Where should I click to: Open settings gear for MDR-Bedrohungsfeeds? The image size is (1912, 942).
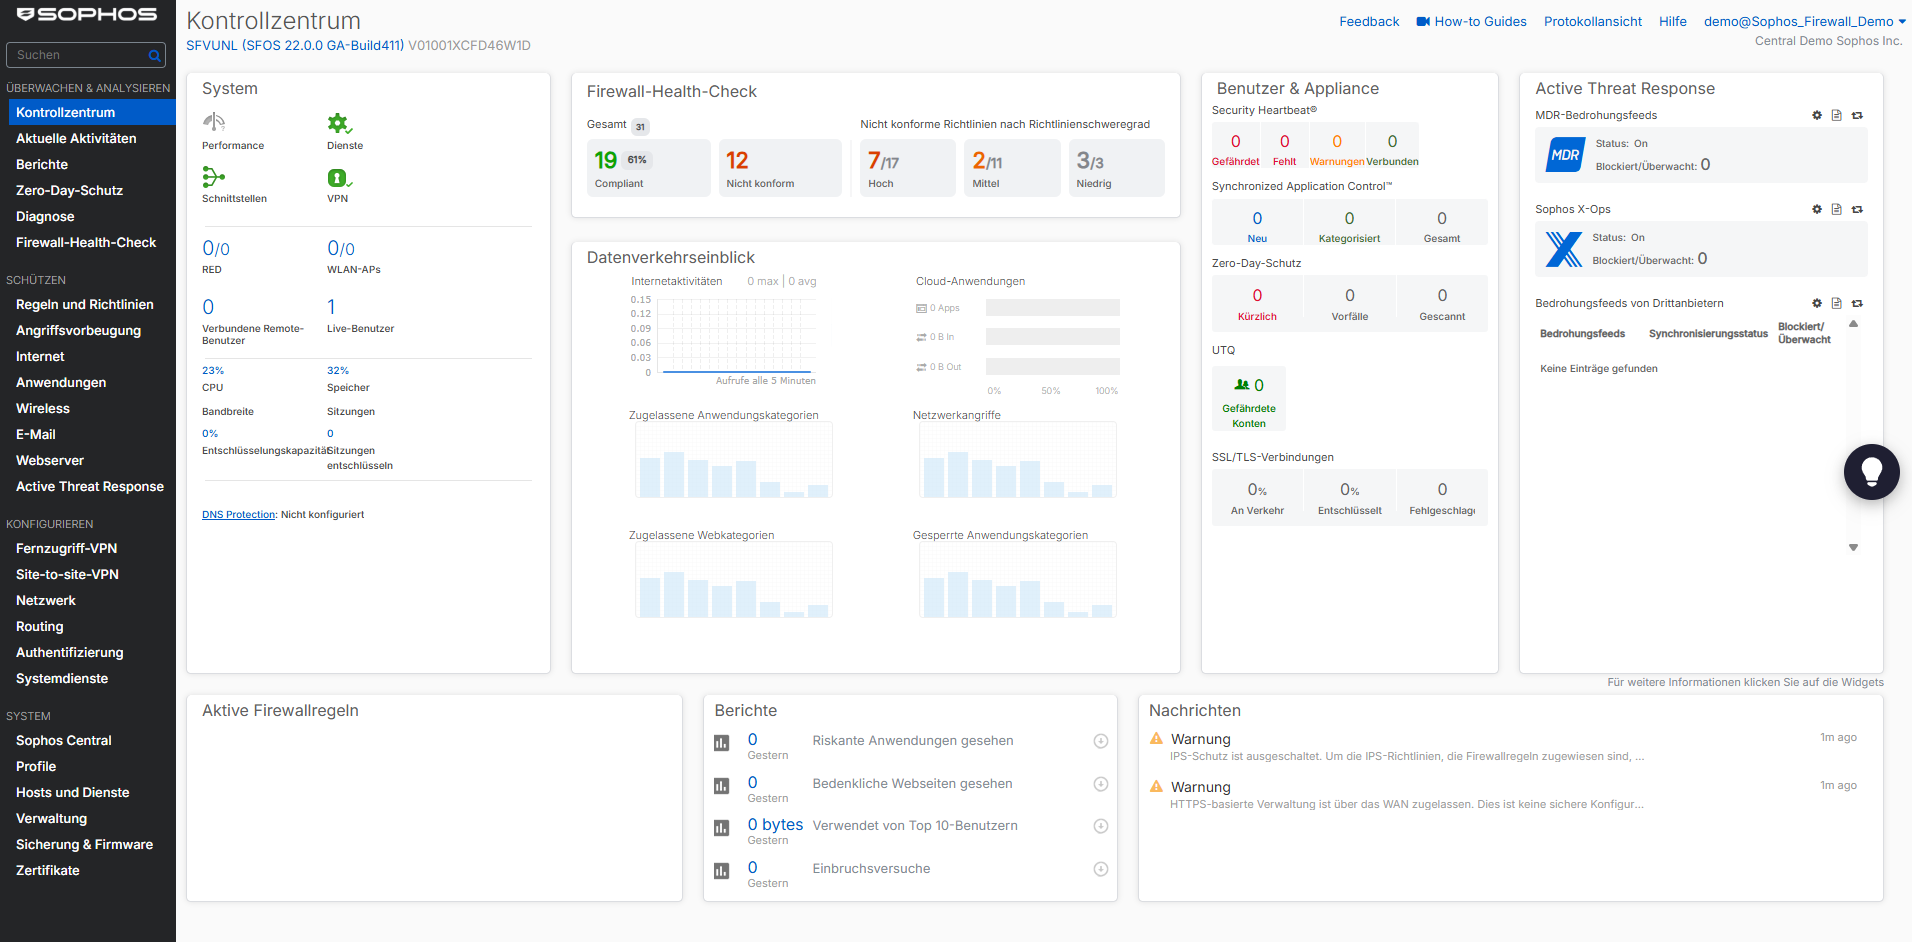(x=1817, y=115)
